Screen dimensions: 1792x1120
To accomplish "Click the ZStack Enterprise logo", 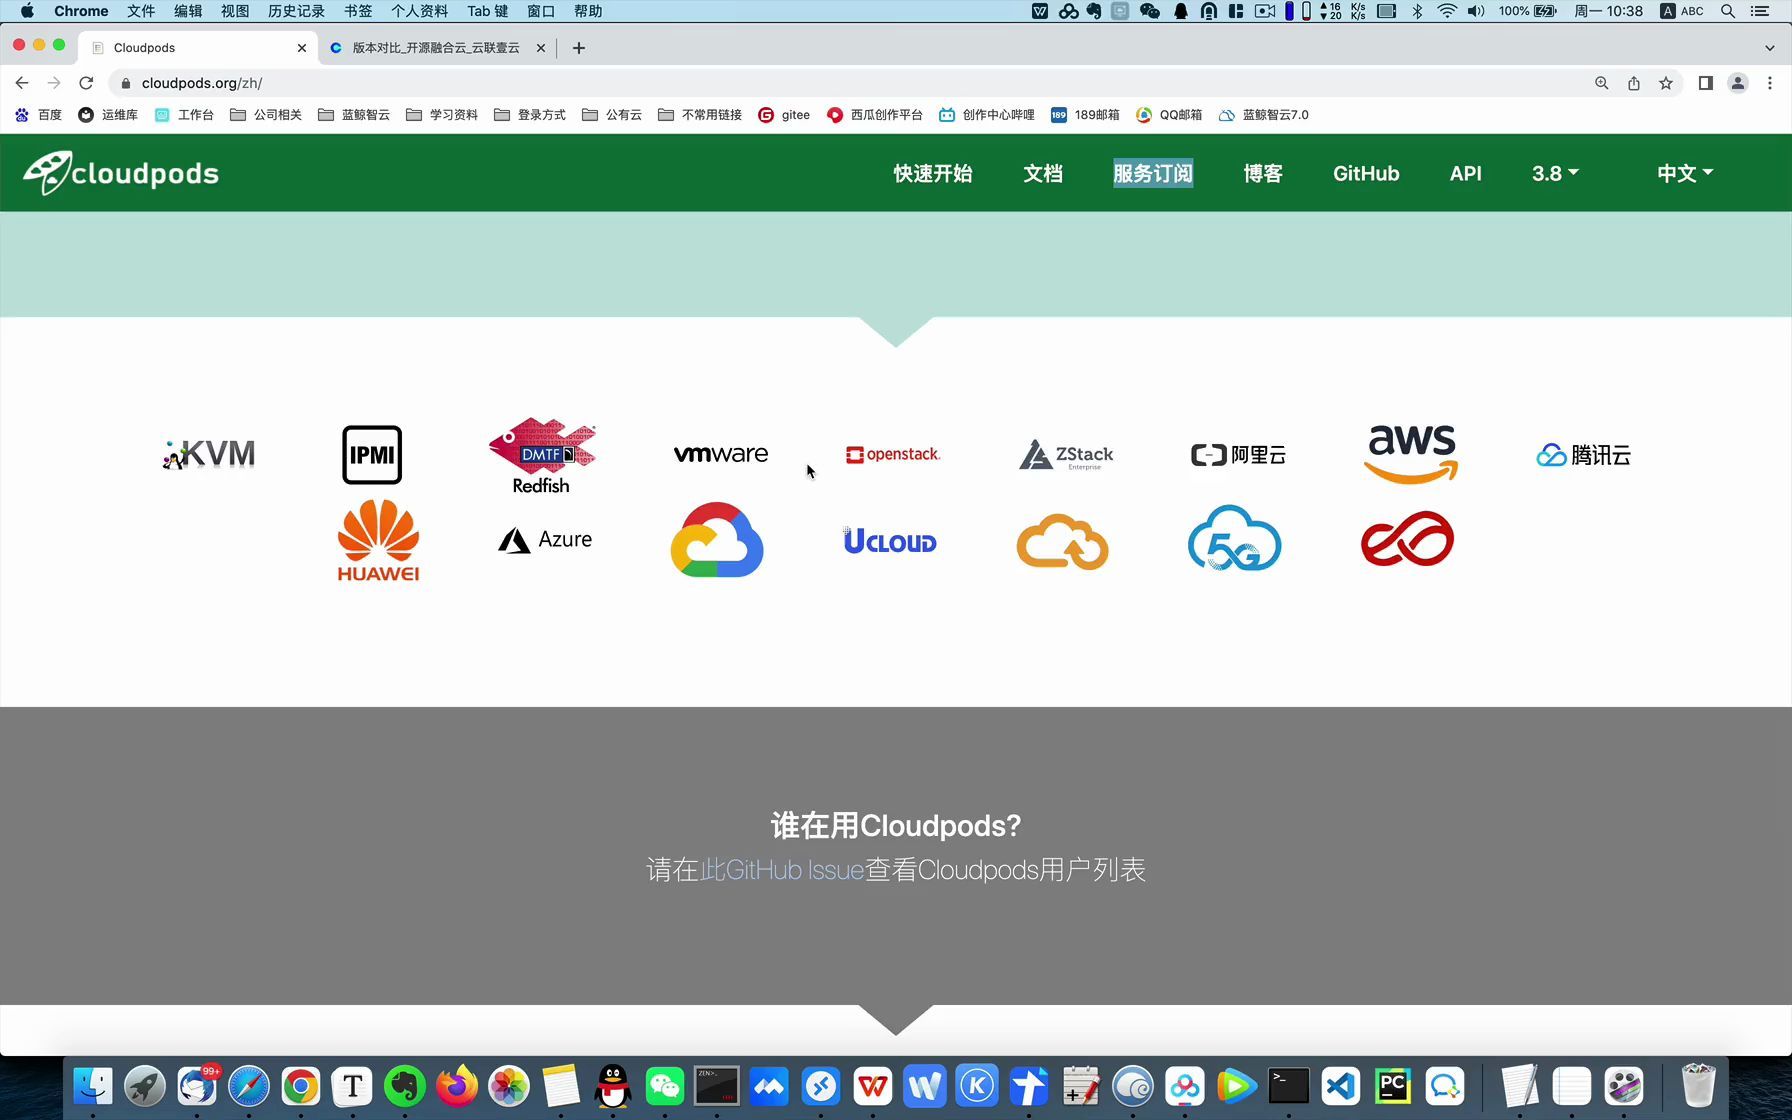I will tap(1066, 455).
